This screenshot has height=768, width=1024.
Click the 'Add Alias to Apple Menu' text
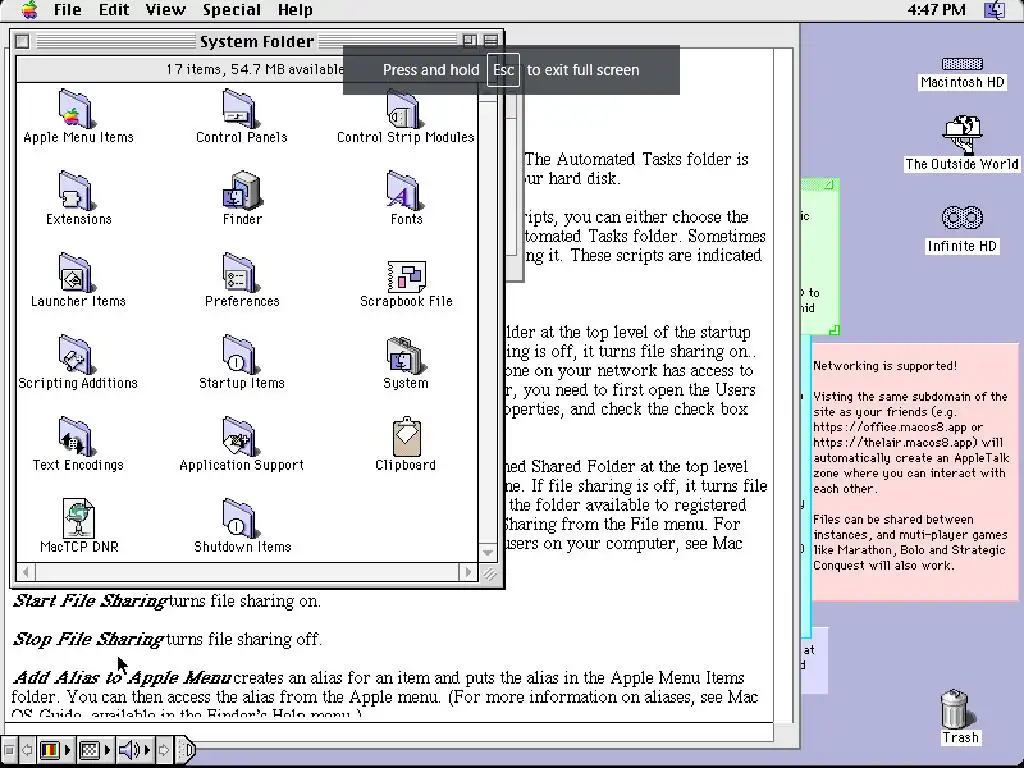[121, 677]
